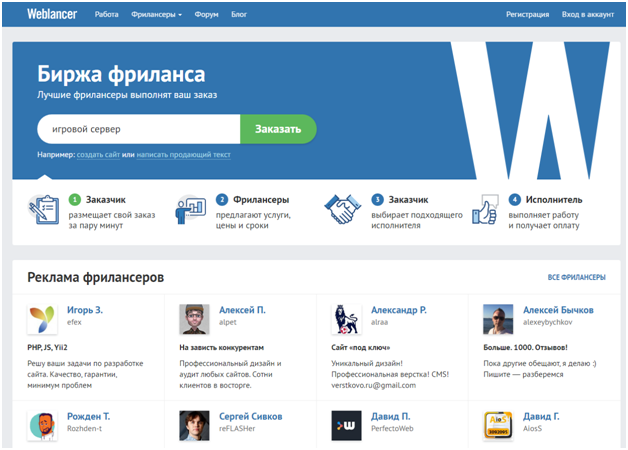The width and height of the screenshot is (628, 450).
Task: Click the Реклама фрилансеров heading
Action: click(x=96, y=277)
